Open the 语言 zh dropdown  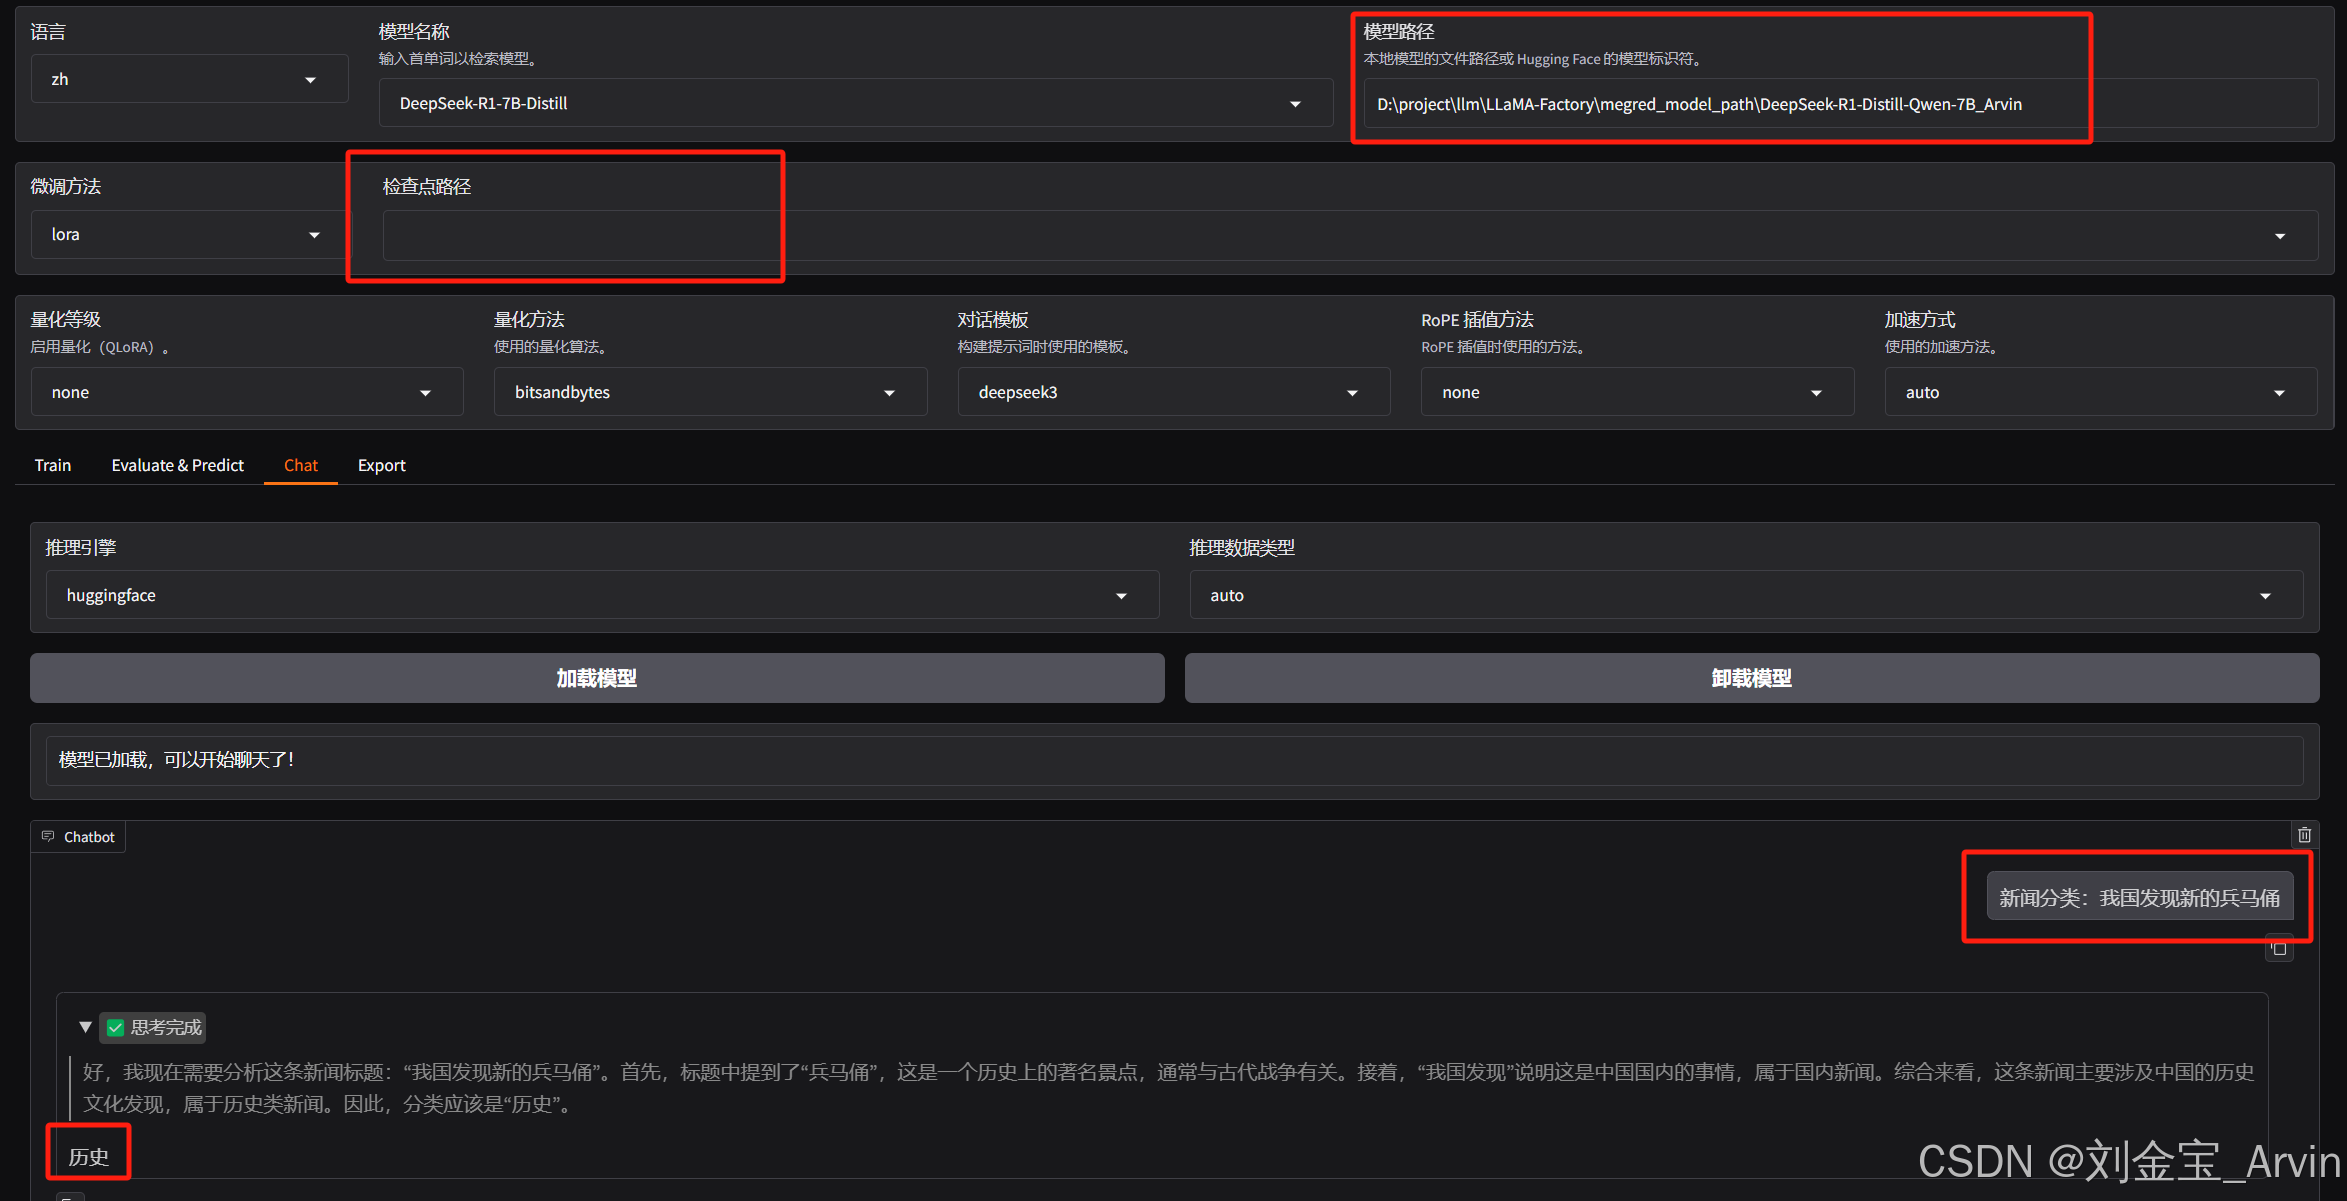pos(310,80)
